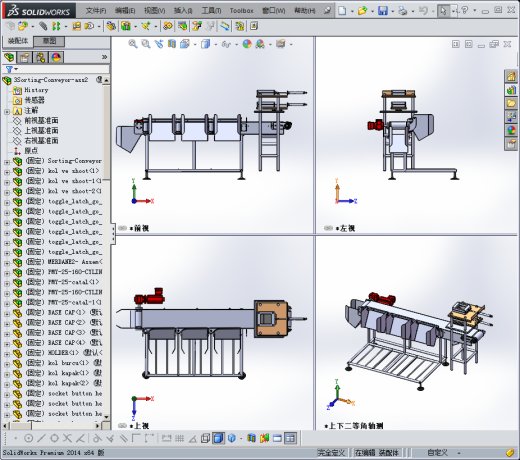The height and width of the screenshot is (460, 520).
Task: Click the Appearances color ball in task pane
Action: 511,130
